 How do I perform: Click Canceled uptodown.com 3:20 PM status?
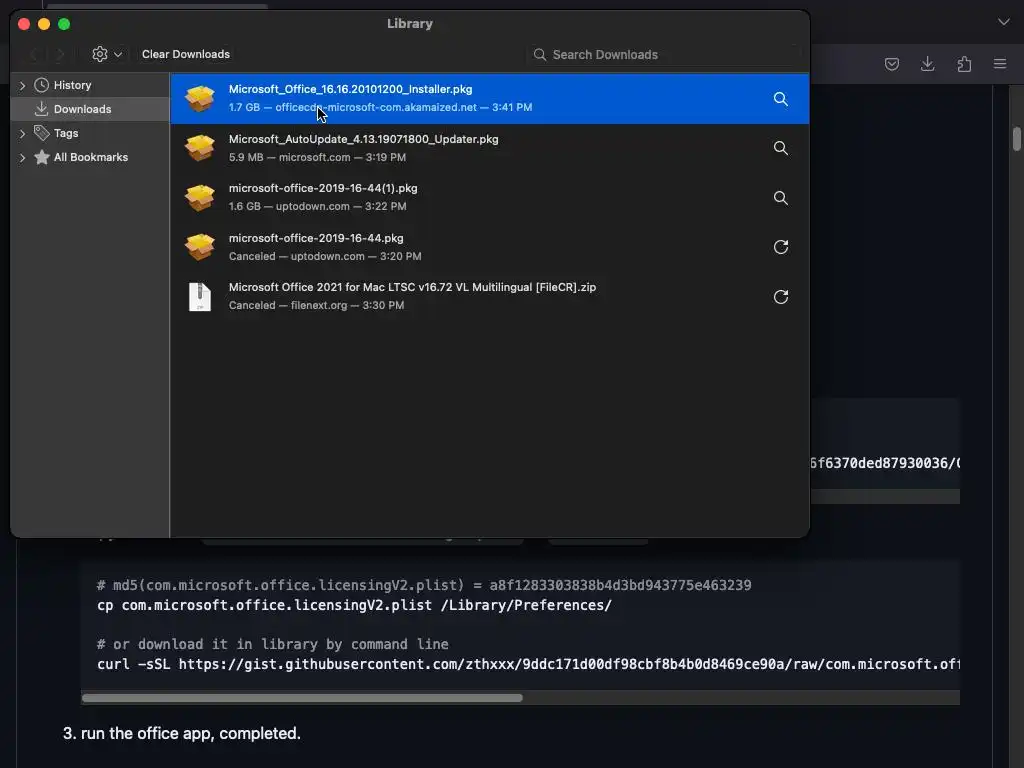click(x=325, y=257)
